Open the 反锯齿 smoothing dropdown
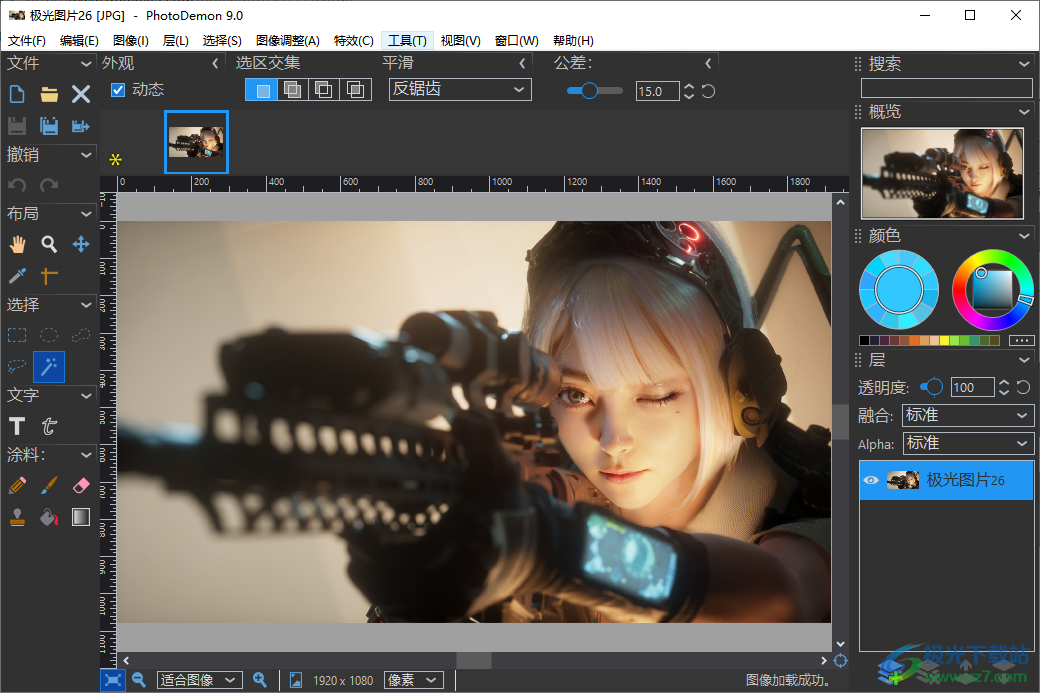The image size is (1040, 693). [x=460, y=90]
